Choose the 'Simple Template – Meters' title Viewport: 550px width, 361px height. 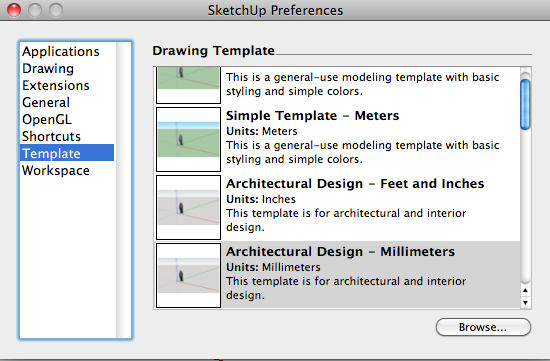(x=313, y=115)
